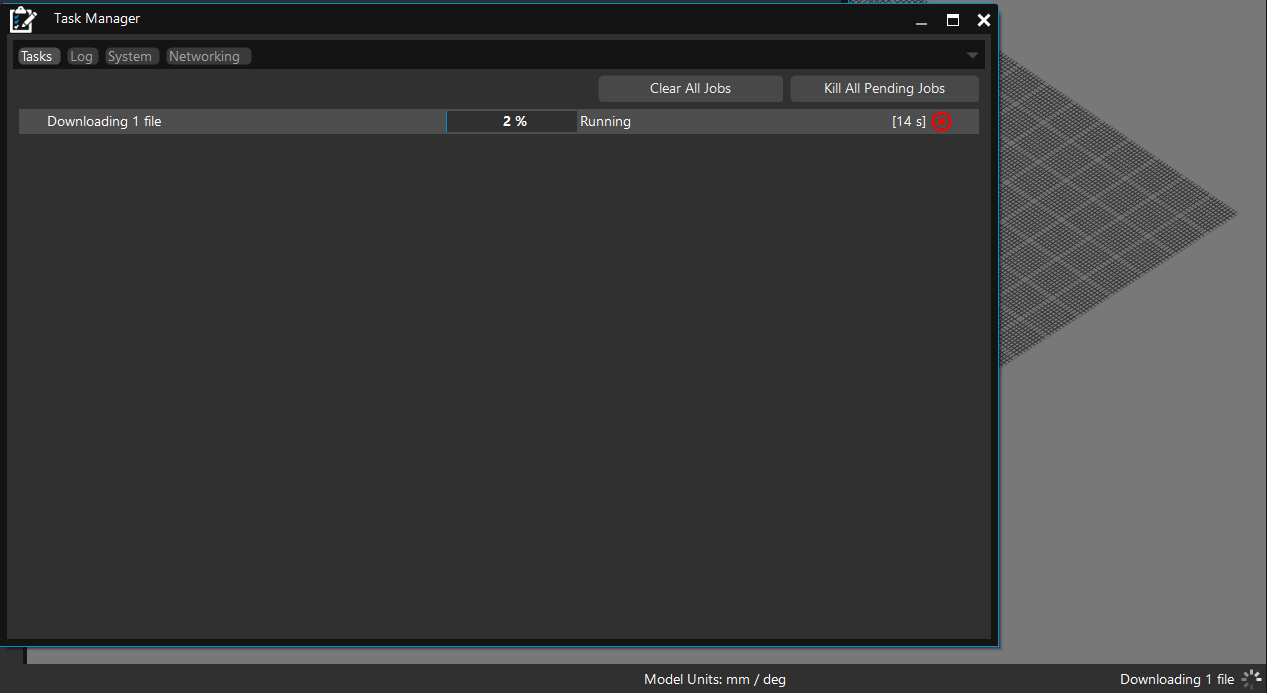Screen dimensions: 1267x693
Task: Click the 14 s elapsed time label
Action: pos(908,122)
